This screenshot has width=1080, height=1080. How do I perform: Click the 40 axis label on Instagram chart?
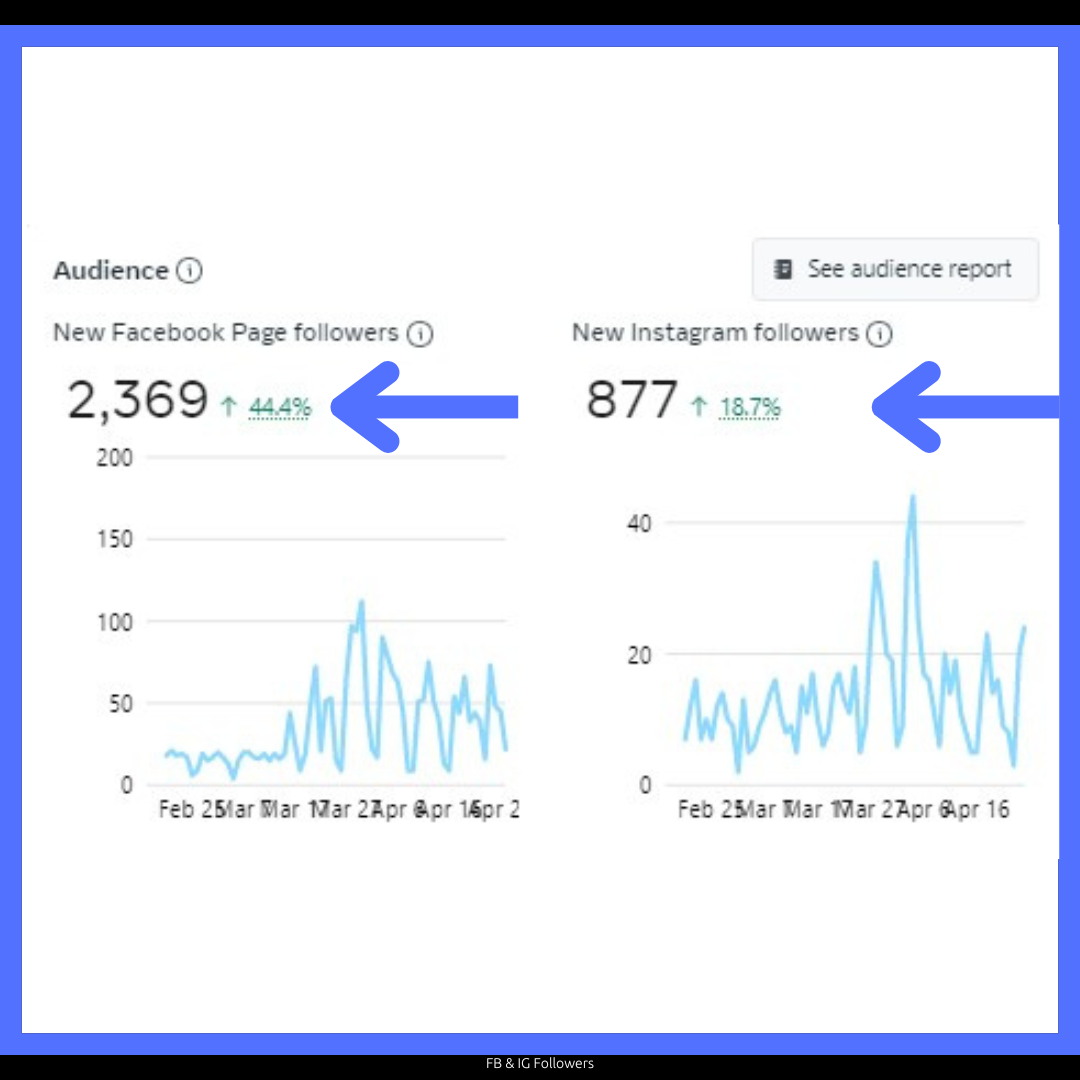(639, 523)
